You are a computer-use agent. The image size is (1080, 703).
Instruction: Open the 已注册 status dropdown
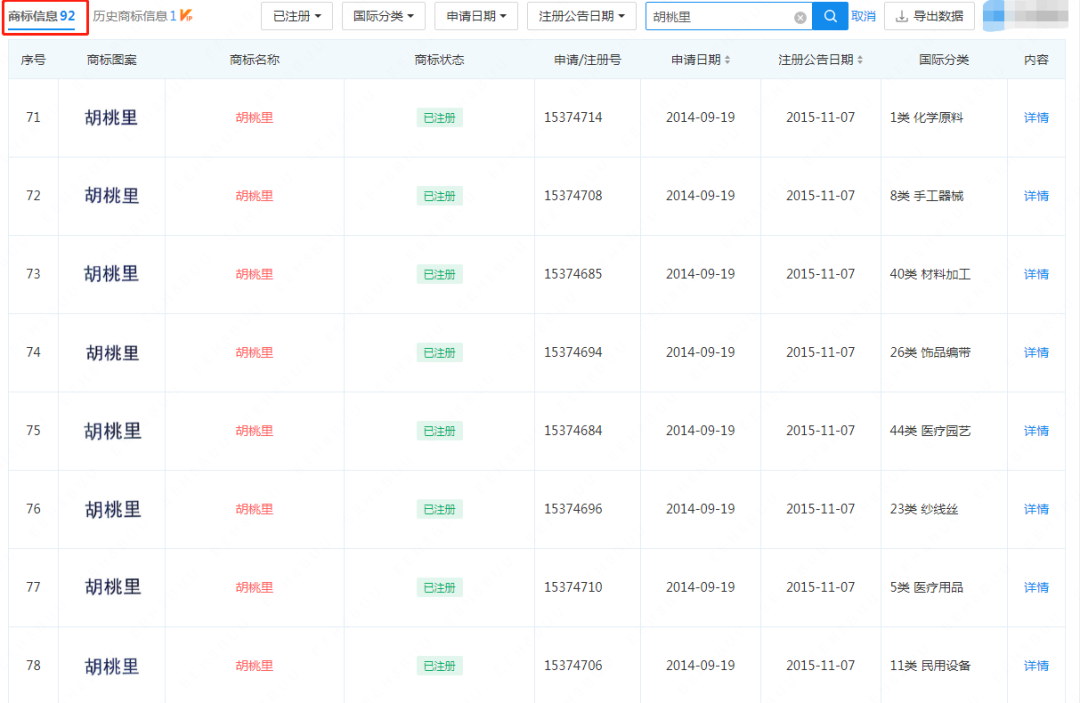tap(297, 16)
